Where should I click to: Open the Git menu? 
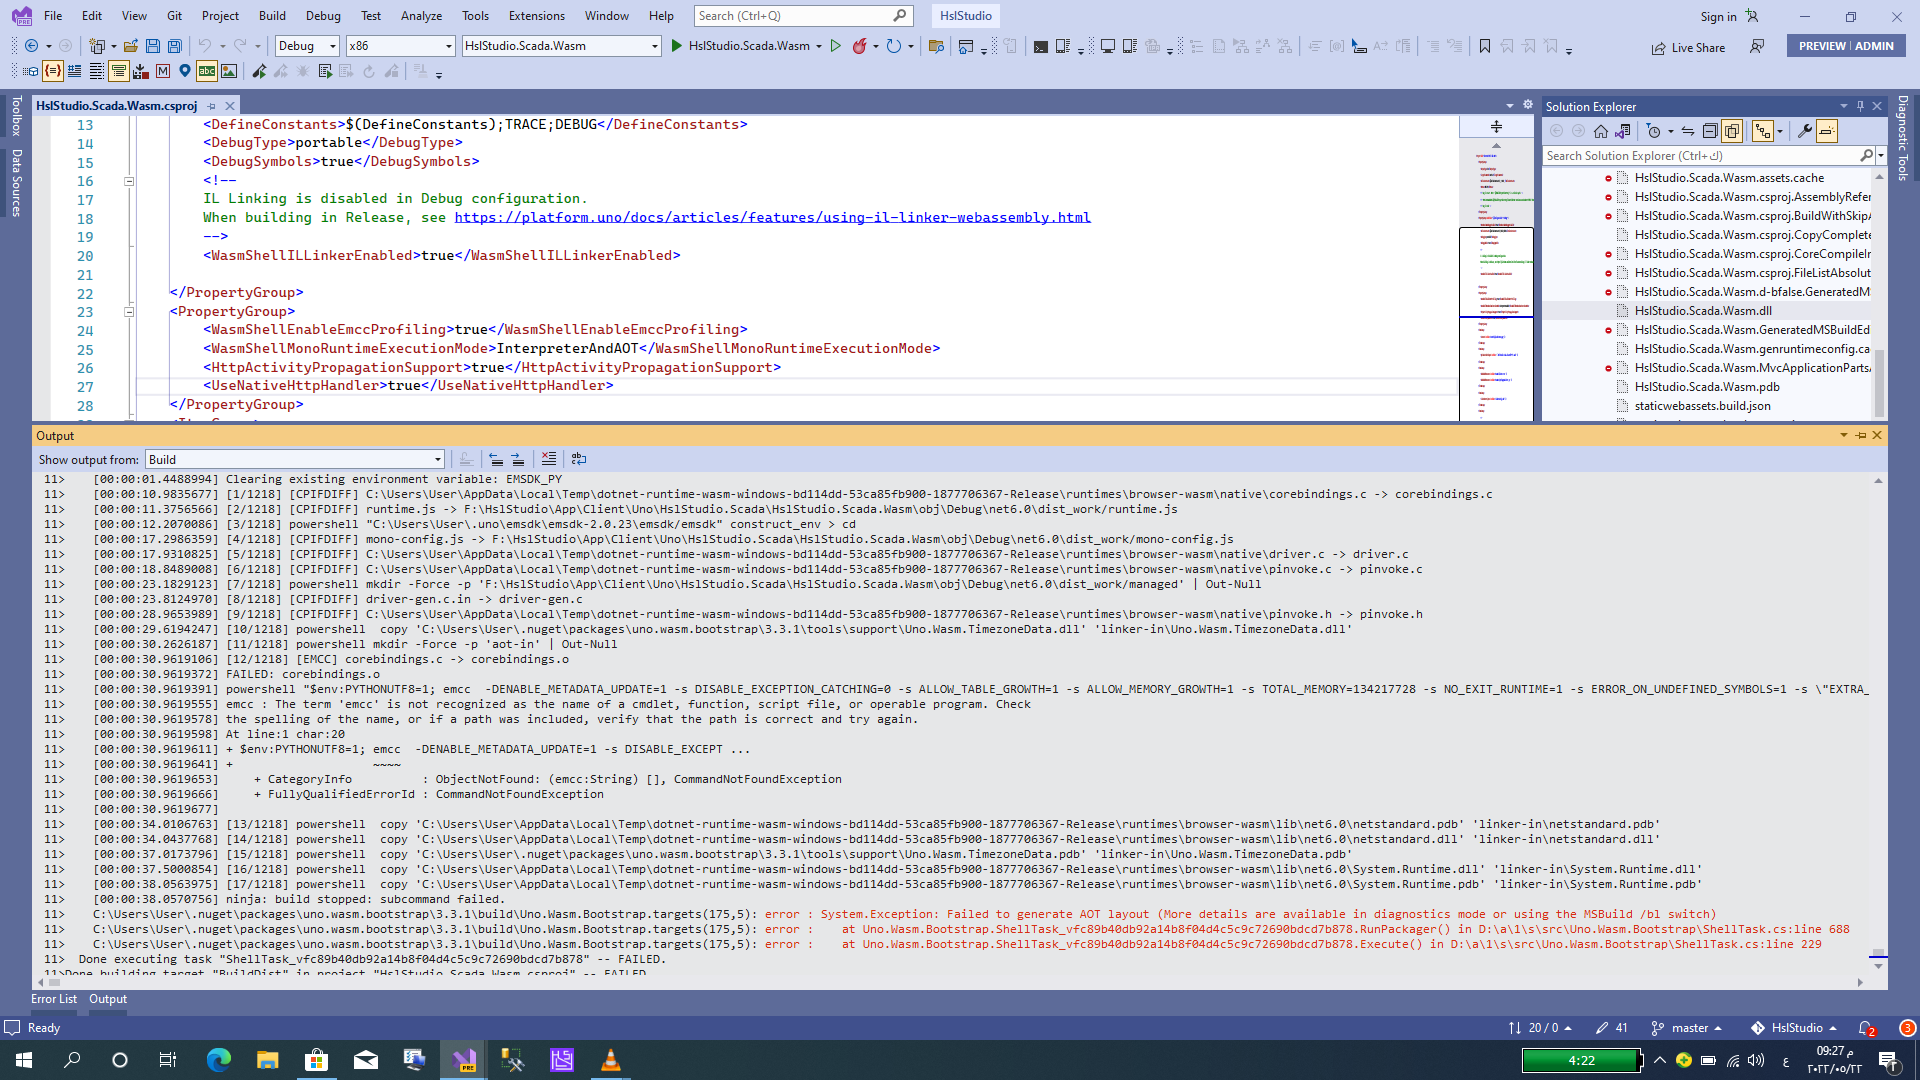(175, 16)
